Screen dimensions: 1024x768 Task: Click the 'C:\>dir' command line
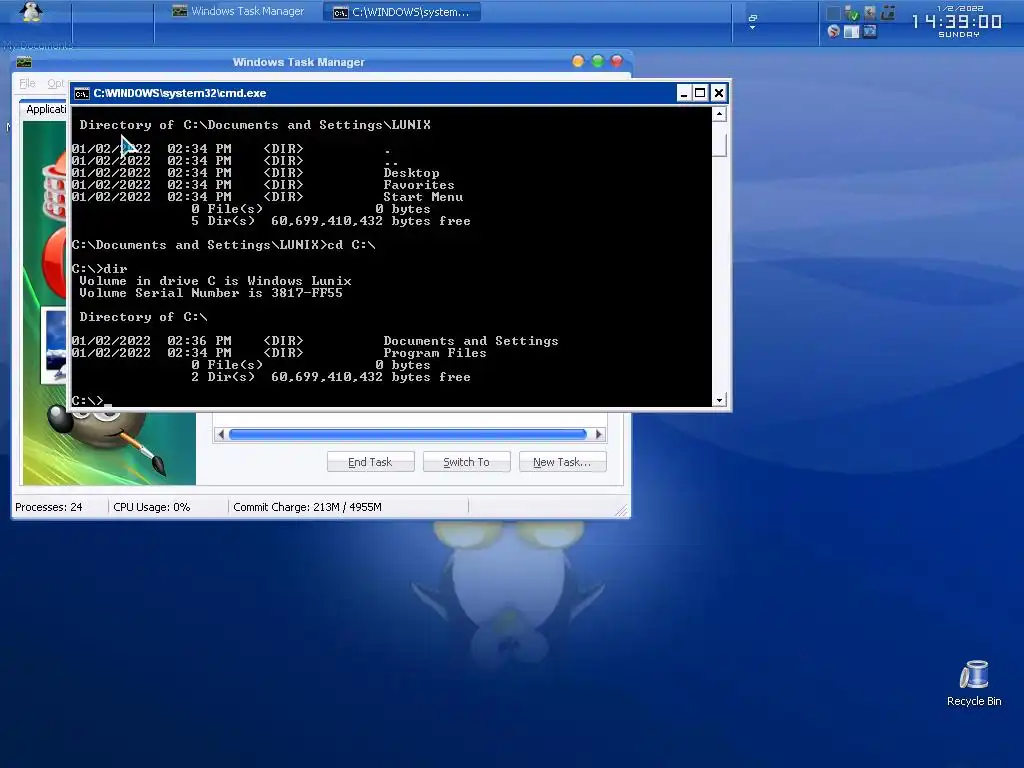99,269
